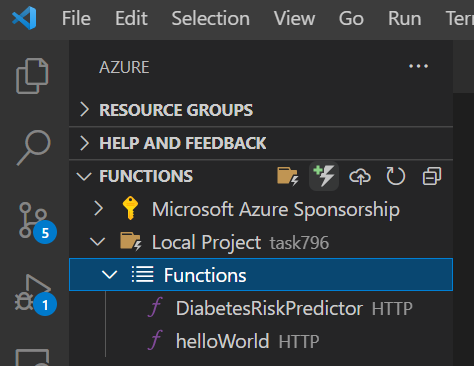The width and height of the screenshot is (474, 366).
Task: Collapse the Local Project node chevron
Action: click(x=98, y=242)
